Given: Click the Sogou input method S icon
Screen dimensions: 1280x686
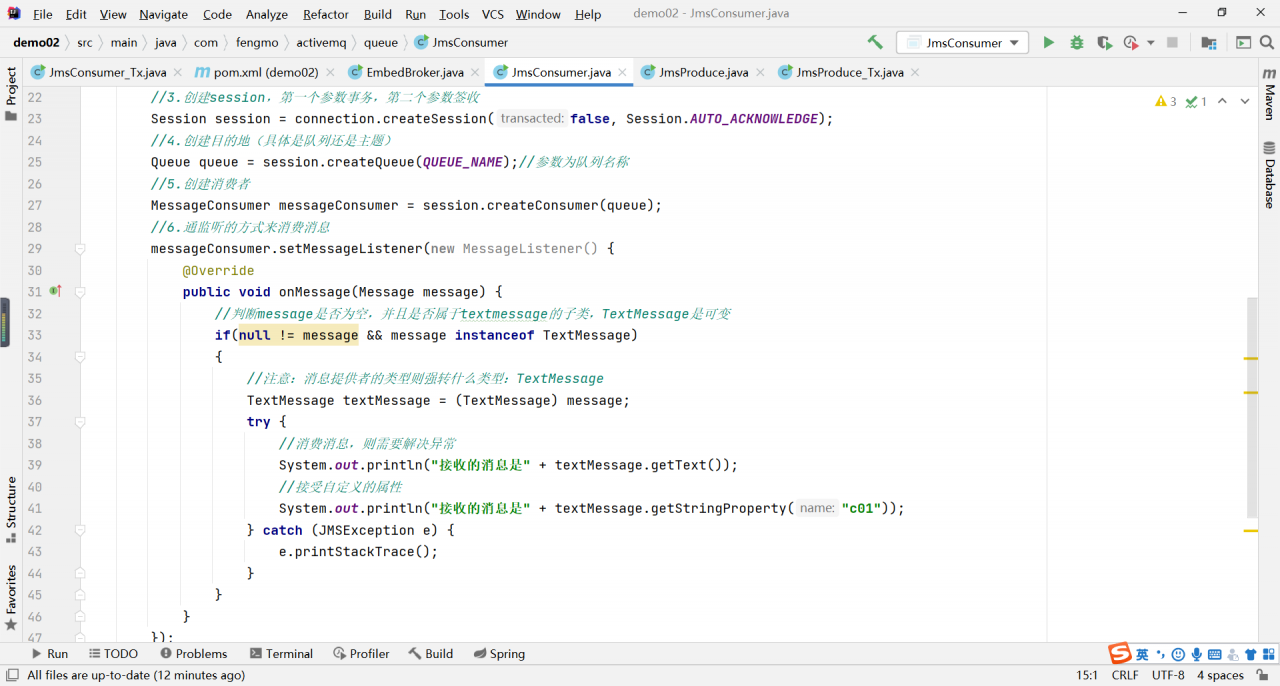Looking at the screenshot, I should [x=1120, y=654].
